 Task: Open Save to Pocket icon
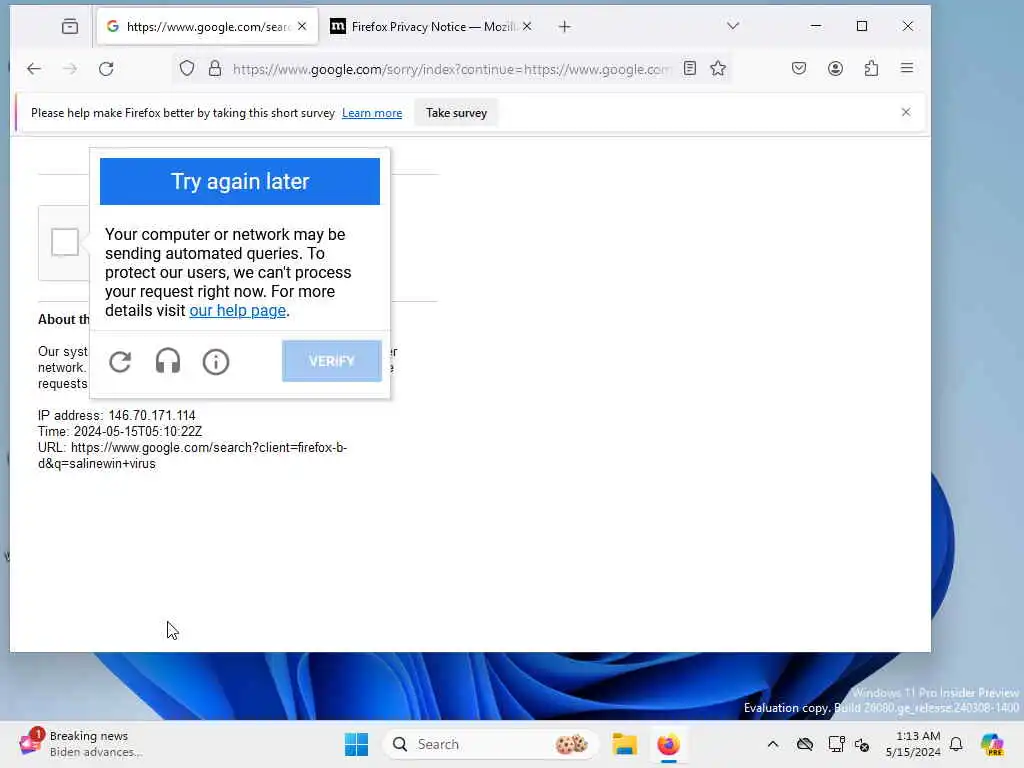click(x=799, y=68)
